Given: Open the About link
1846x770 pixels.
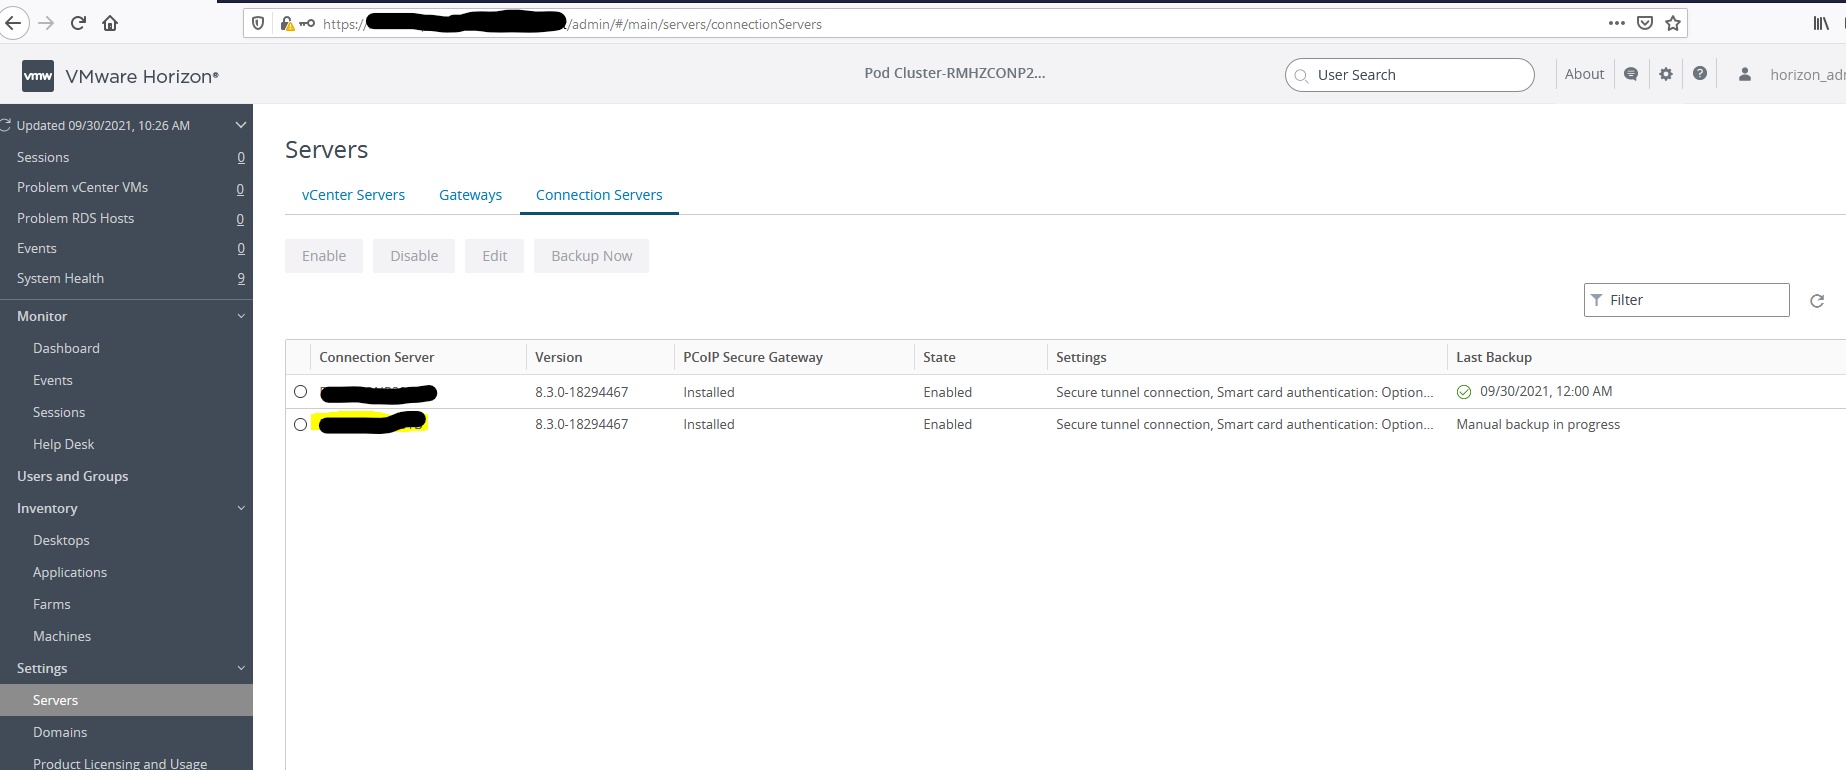Looking at the screenshot, I should pyautogui.click(x=1584, y=74).
